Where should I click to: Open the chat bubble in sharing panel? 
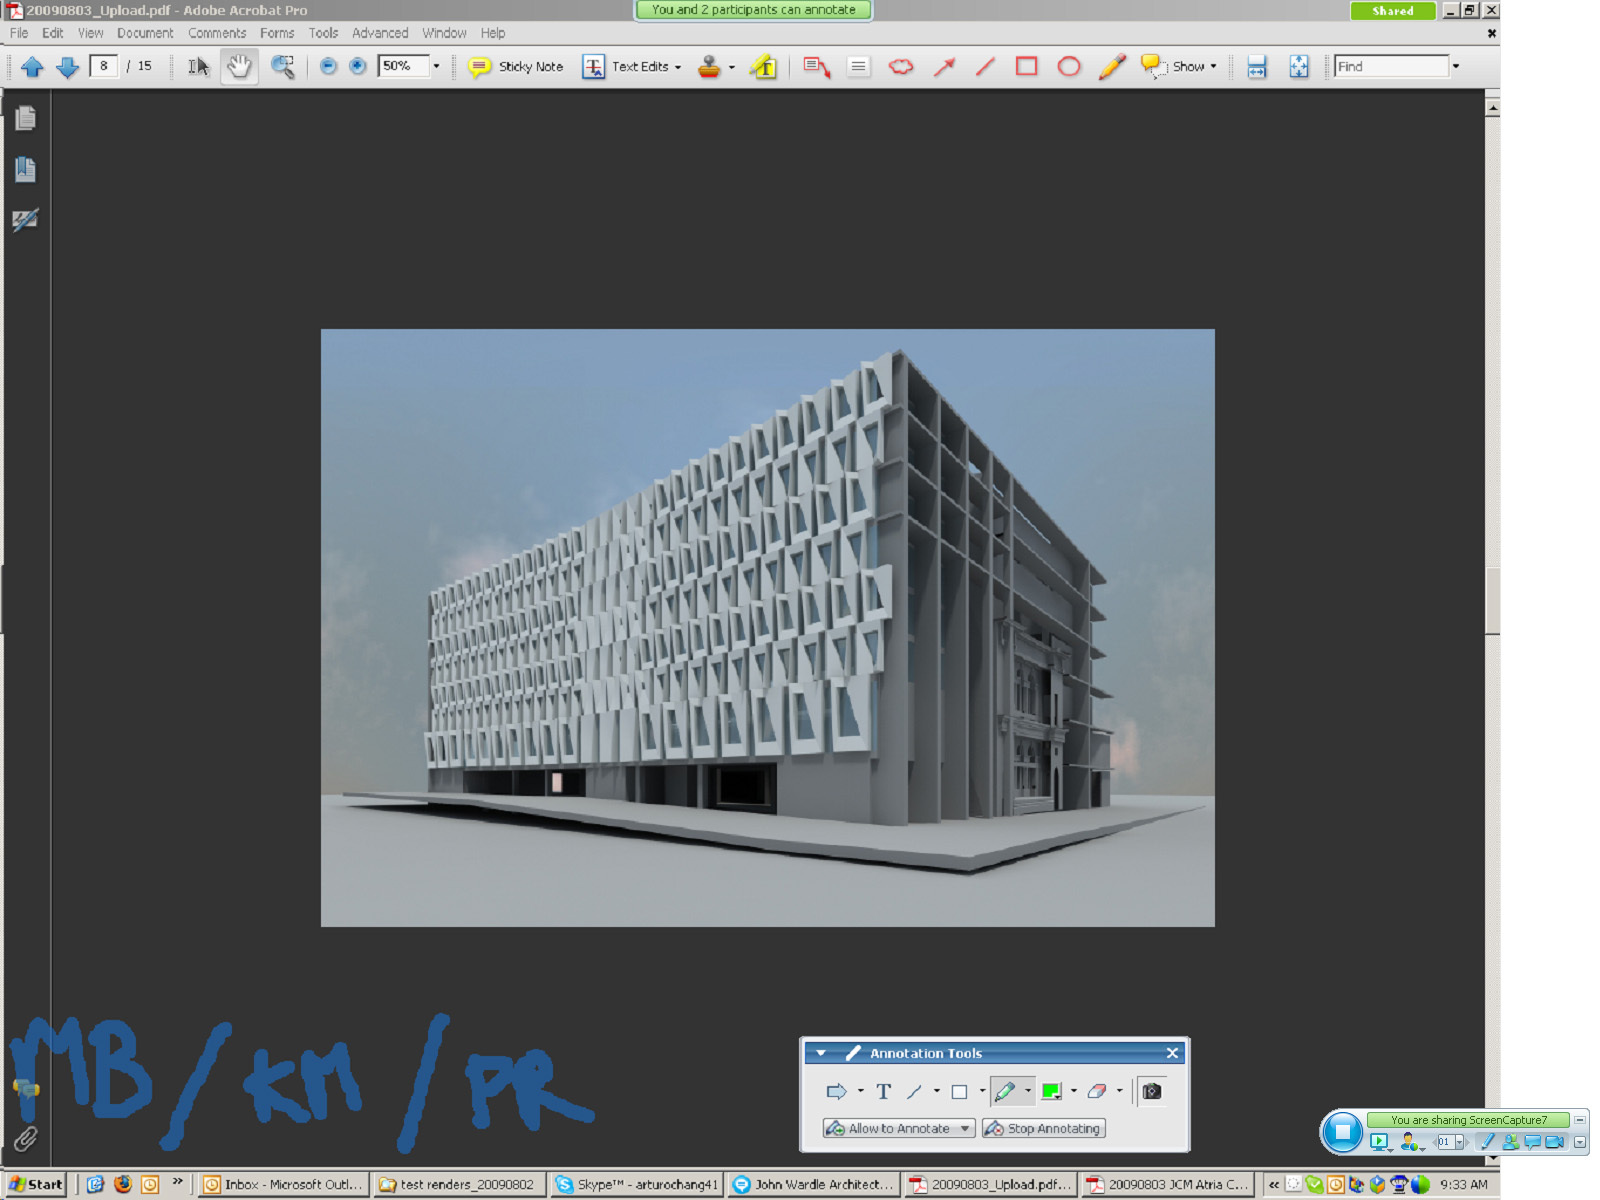(1532, 1142)
